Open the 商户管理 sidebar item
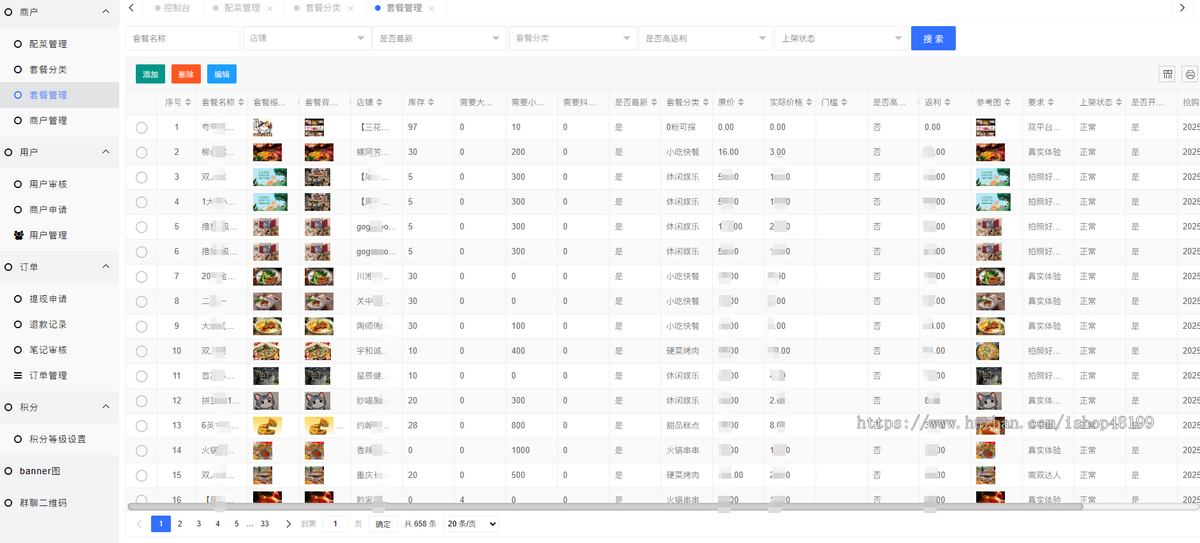The width and height of the screenshot is (1200, 543). [59, 120]
